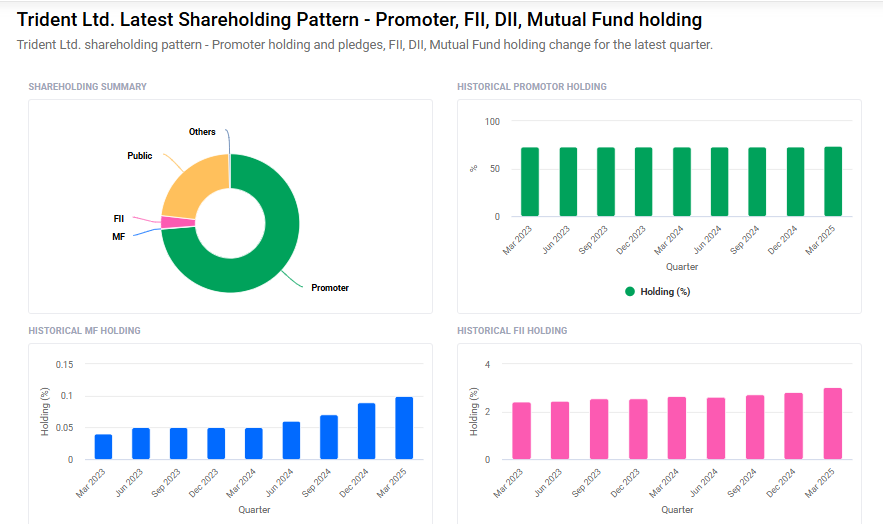Click the pink FII donut segment
Image resolution: width=883 pixels, height=524 pixels.
[177, 222]
